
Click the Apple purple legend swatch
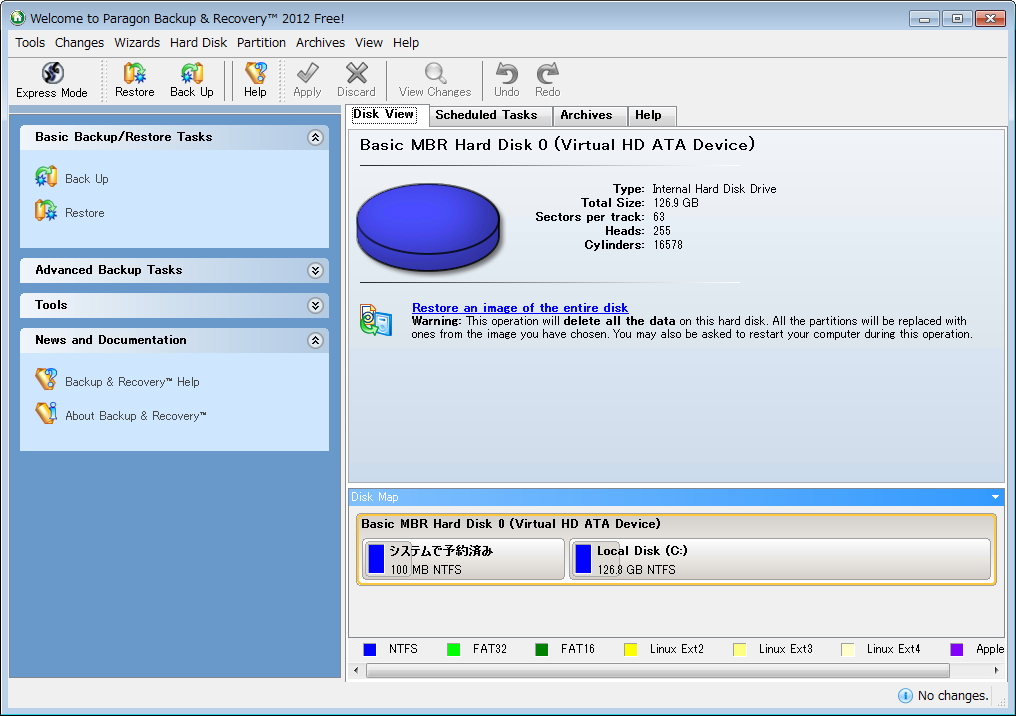pos(956,649)
